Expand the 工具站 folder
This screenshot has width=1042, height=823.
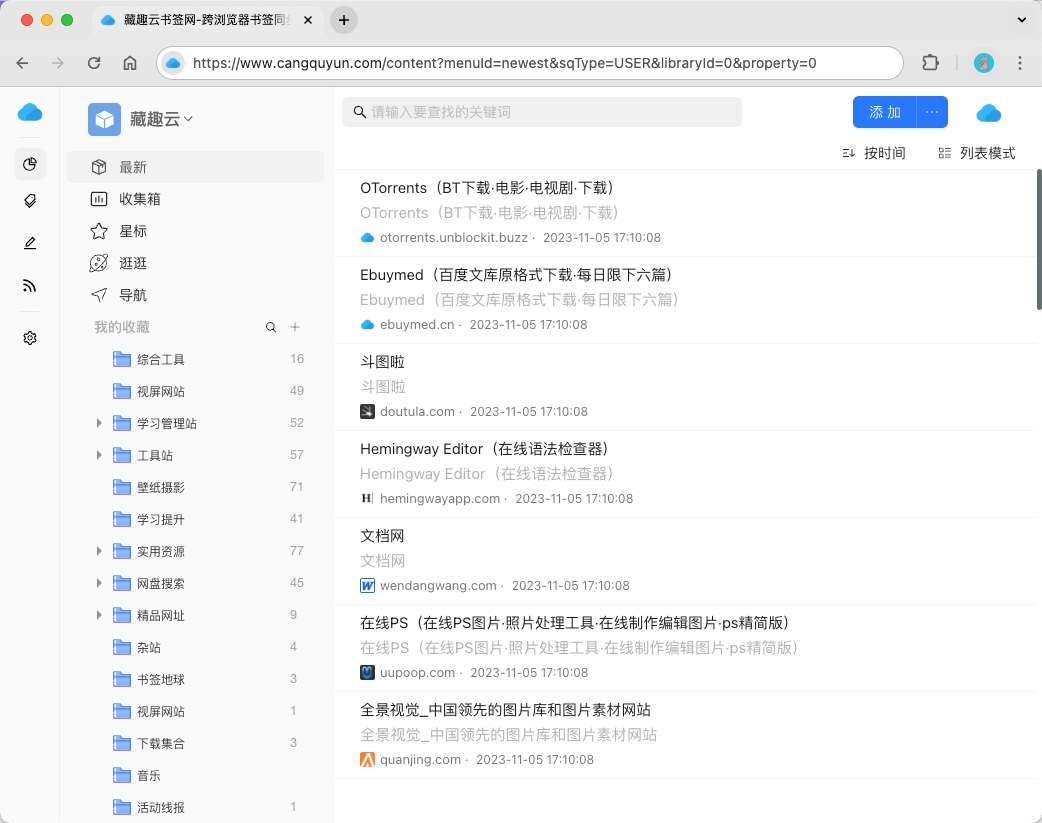tap(98, 455)
